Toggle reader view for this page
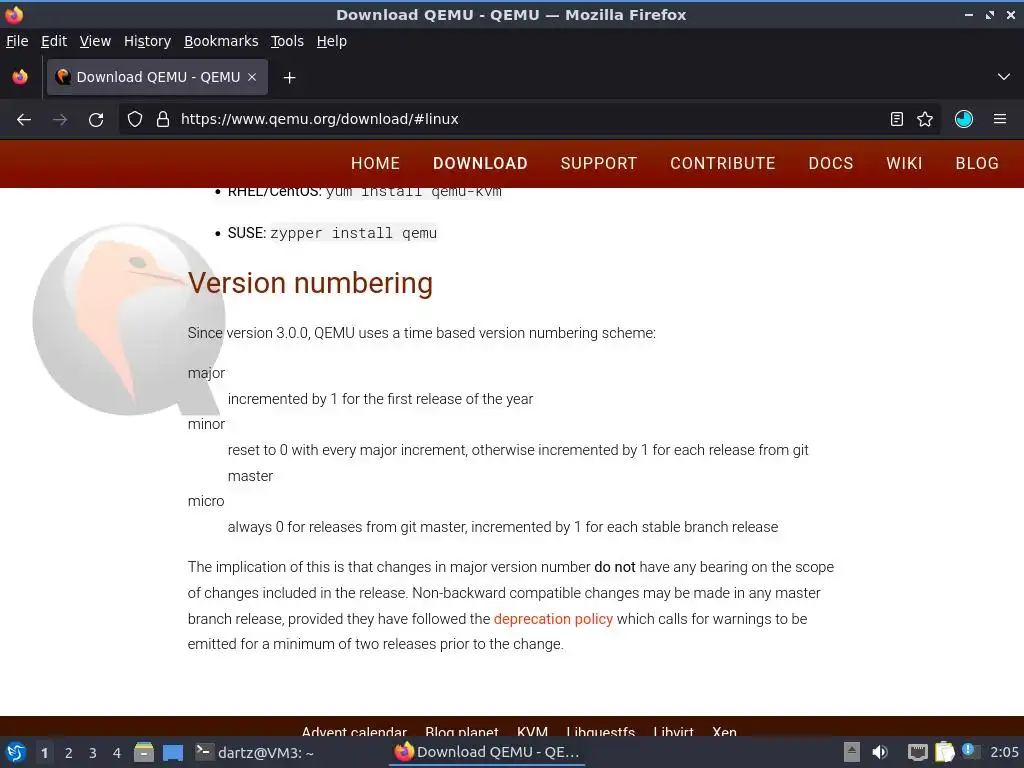Screen dimensions: 1024x768 coord(897,119)
